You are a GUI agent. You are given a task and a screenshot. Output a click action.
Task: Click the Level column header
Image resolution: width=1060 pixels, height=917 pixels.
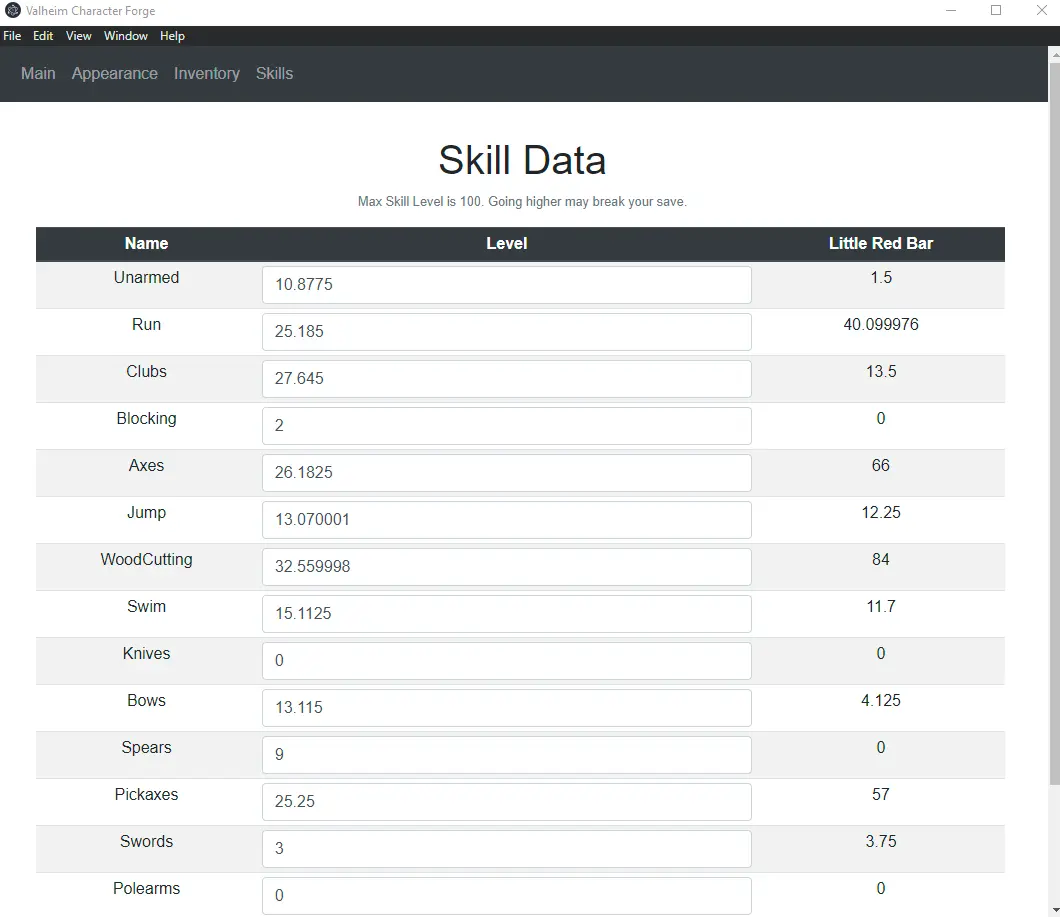tap(506, 243)
